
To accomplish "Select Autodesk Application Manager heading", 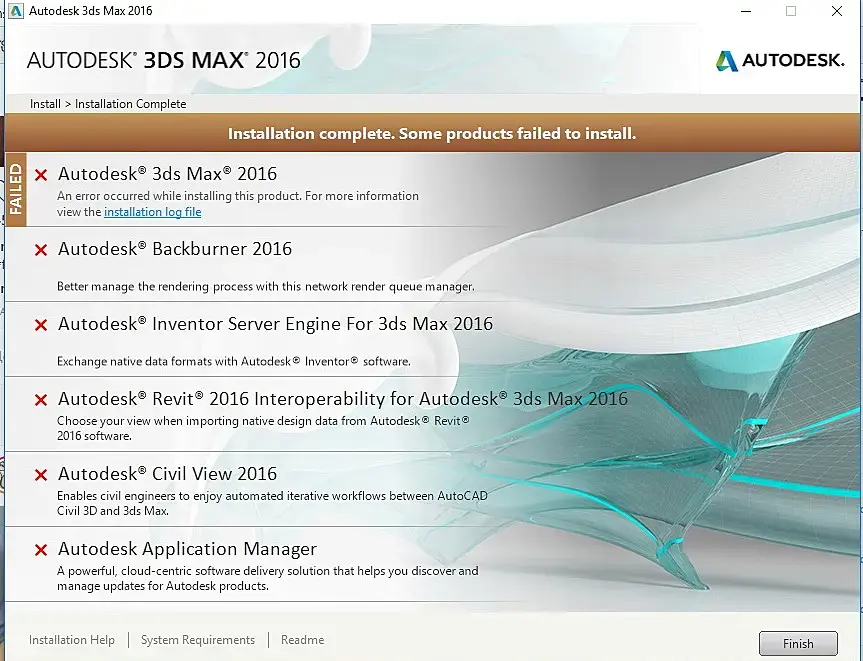I will (187, 548).
